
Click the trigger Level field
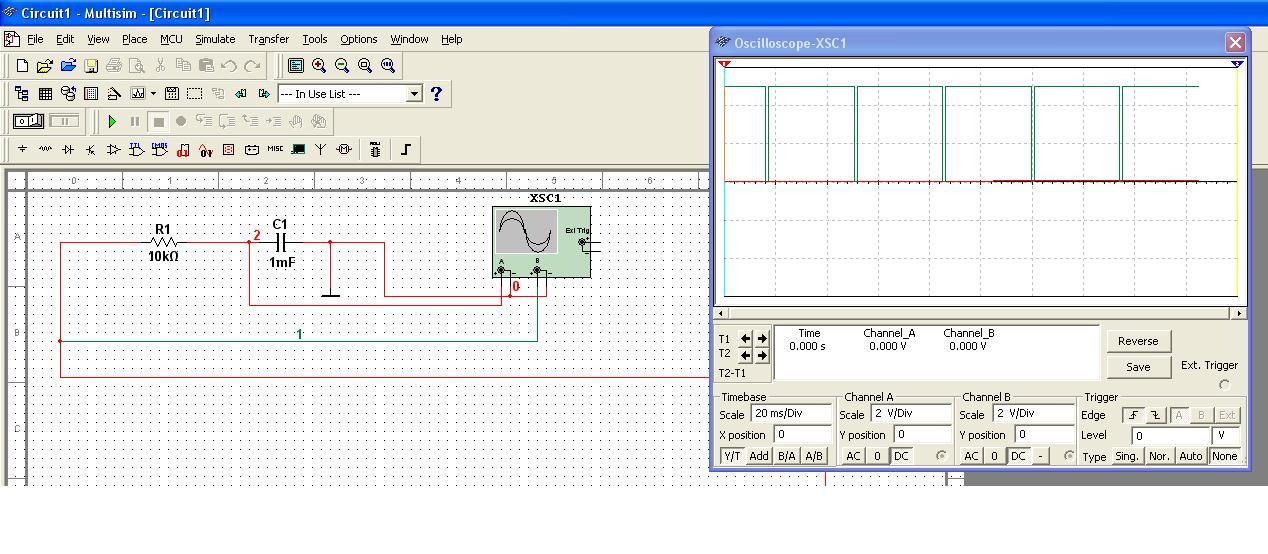click(1170, 435)
